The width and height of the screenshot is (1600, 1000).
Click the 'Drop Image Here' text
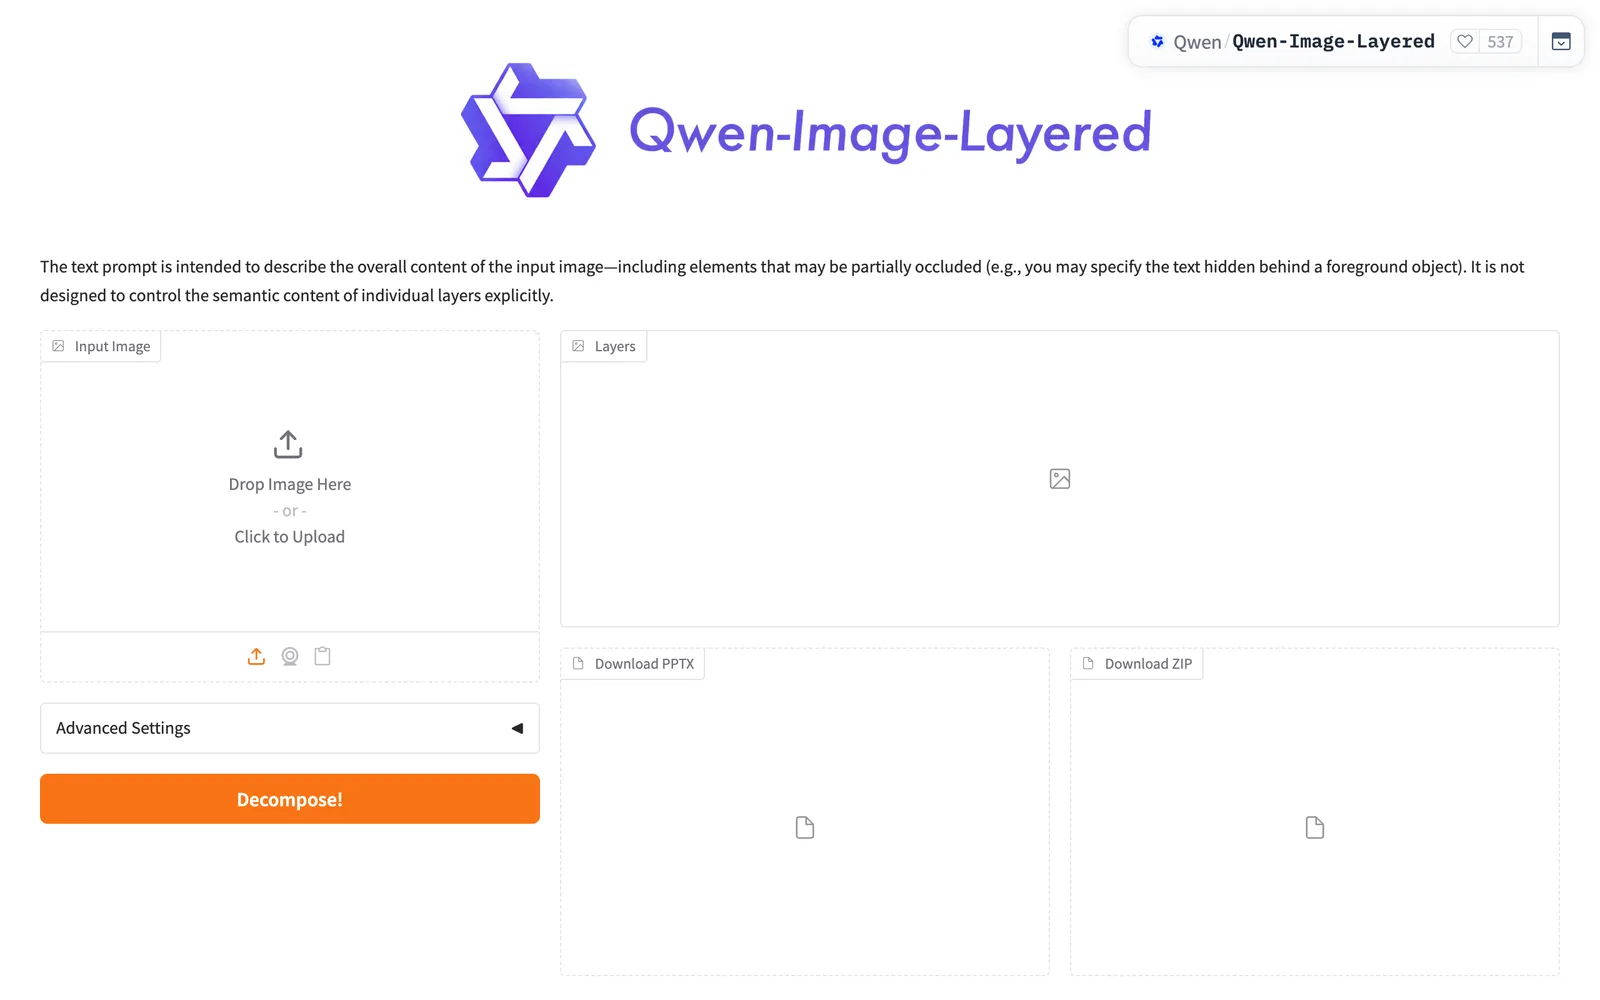click(x=290, y=484)
